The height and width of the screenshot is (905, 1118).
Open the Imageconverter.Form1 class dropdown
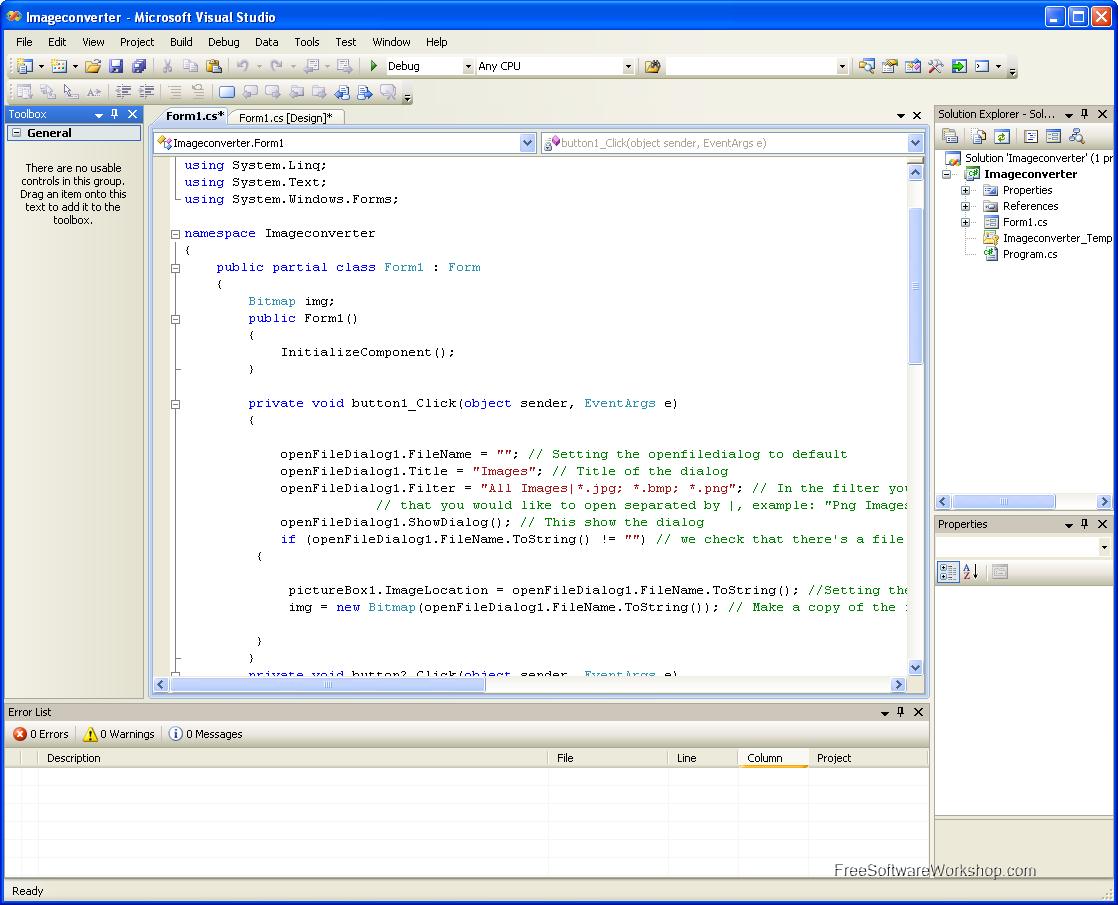(527, 143)
